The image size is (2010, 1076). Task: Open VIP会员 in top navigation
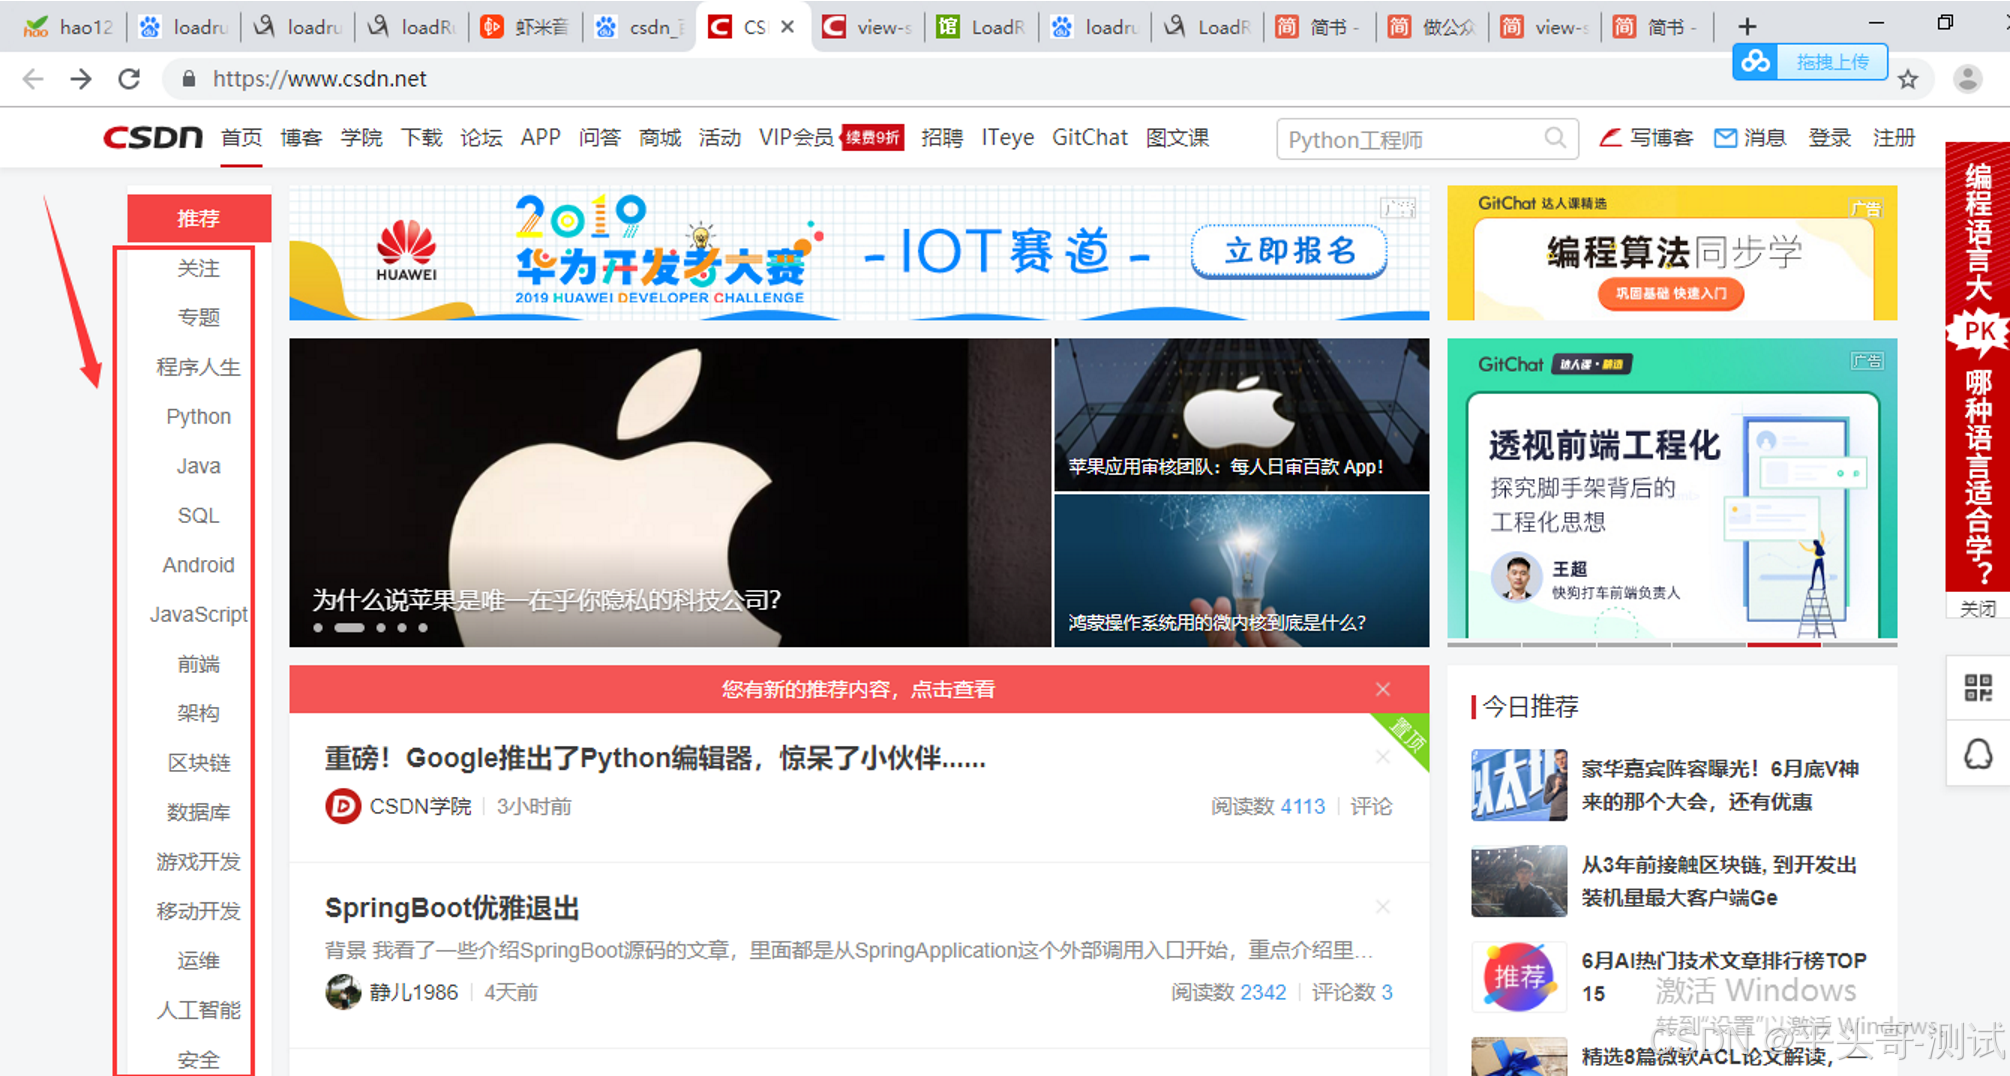pos(796,138)
